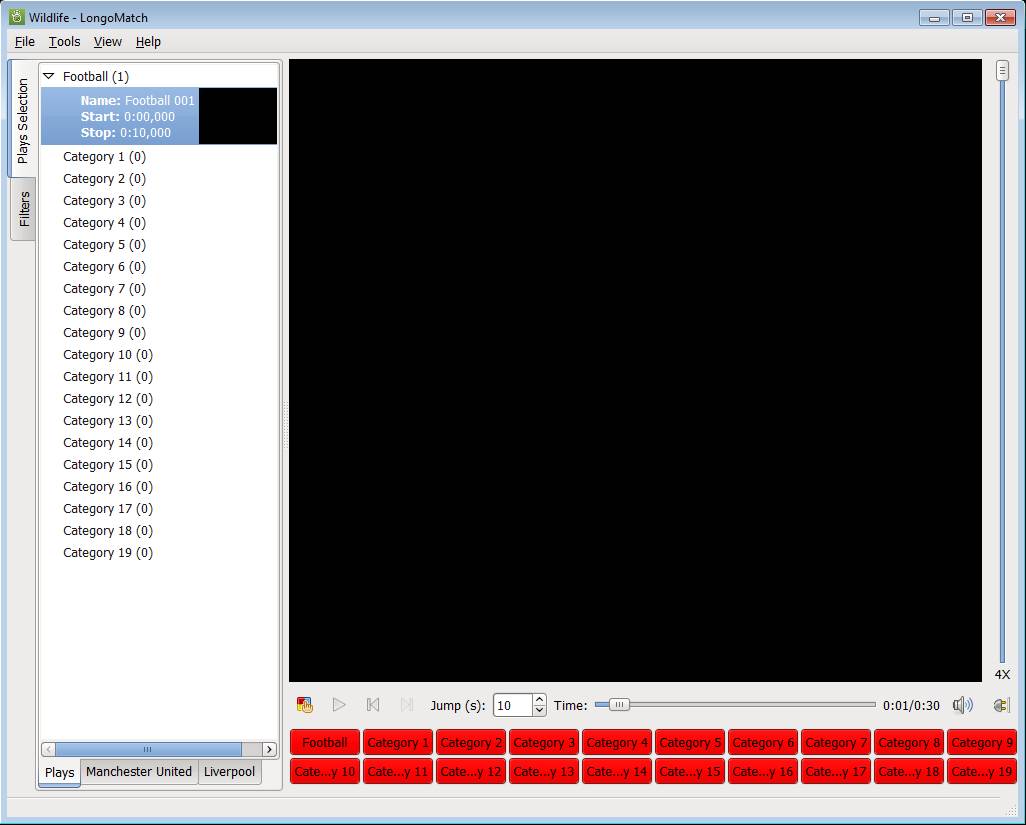Select the Plays bottom tab
1026x825 pixels.
tap(60, 772)
